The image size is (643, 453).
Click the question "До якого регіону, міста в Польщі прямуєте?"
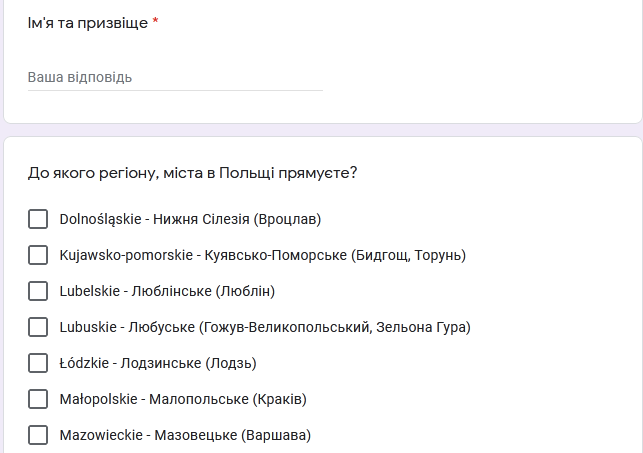[193, 173]
